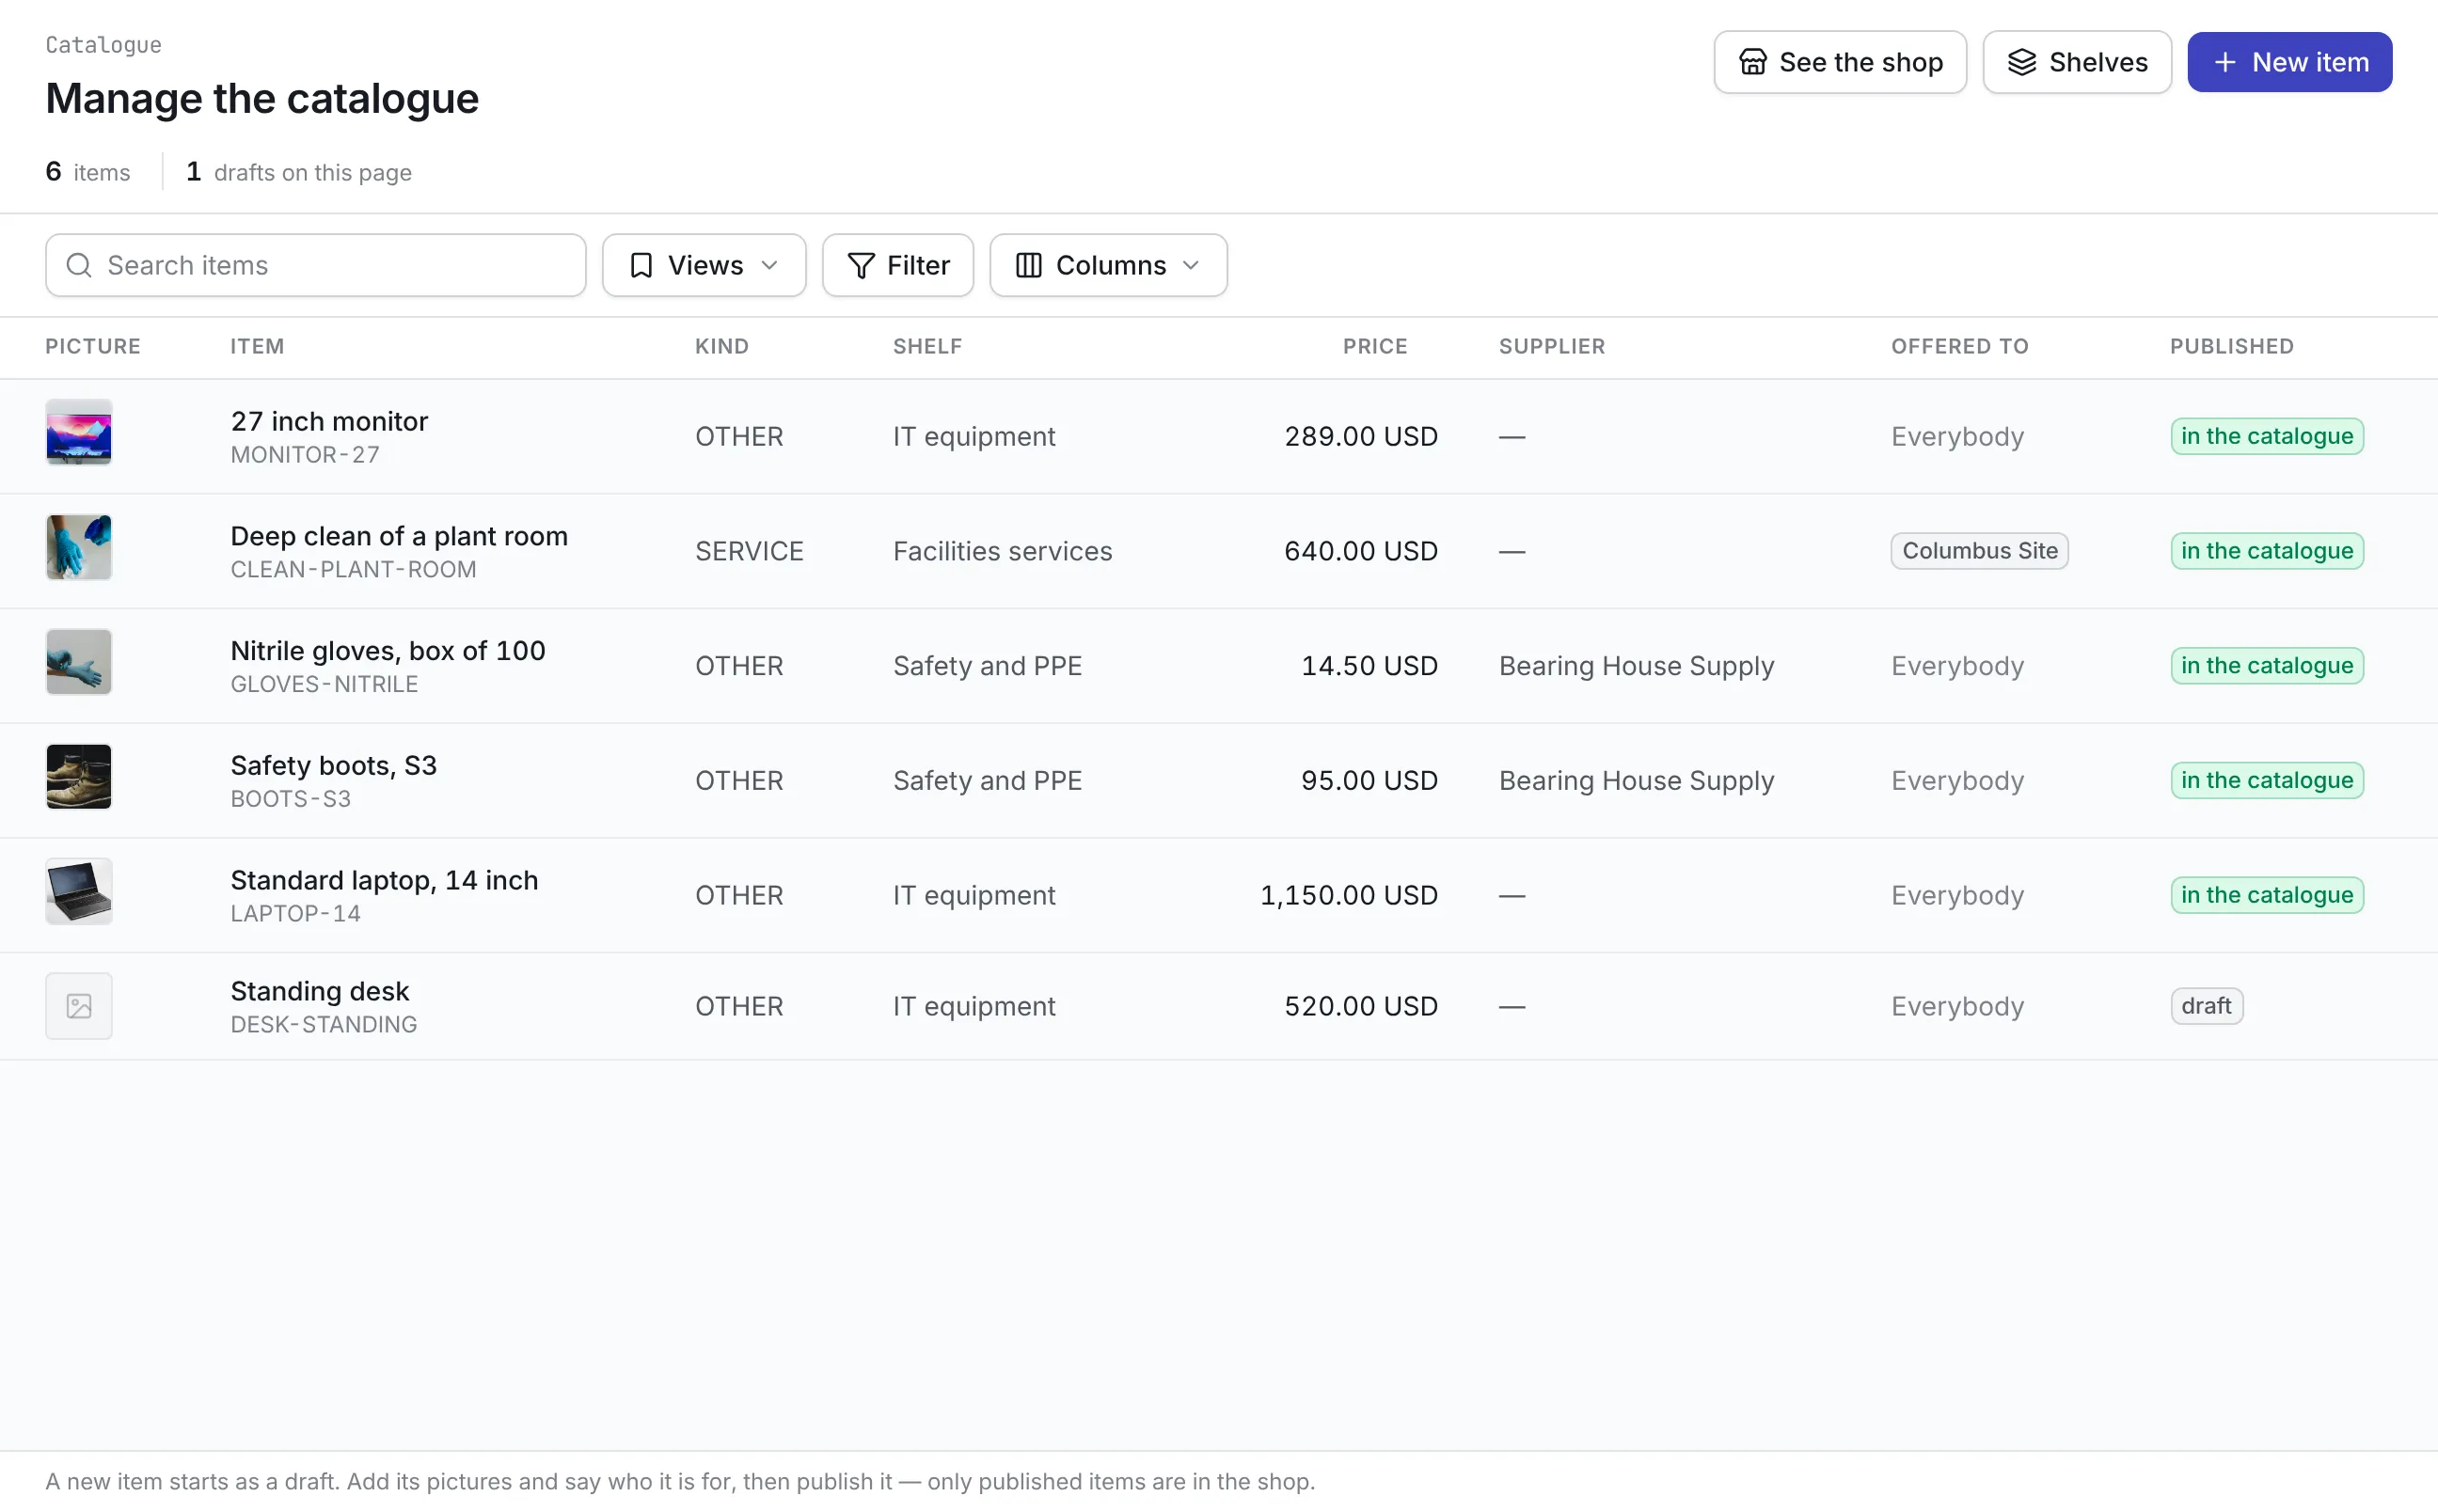Click in the catalogue badge for laptop

point(2266,895)
